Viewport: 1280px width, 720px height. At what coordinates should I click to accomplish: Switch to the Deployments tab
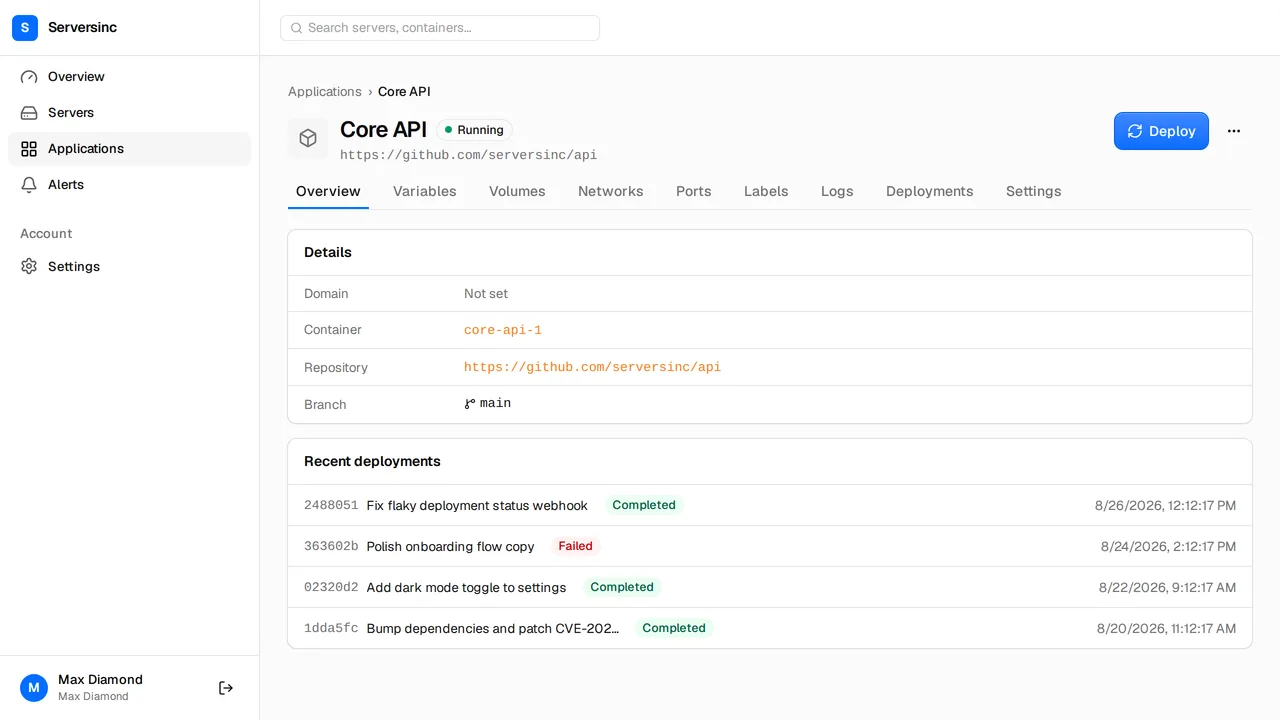point(930,191)
